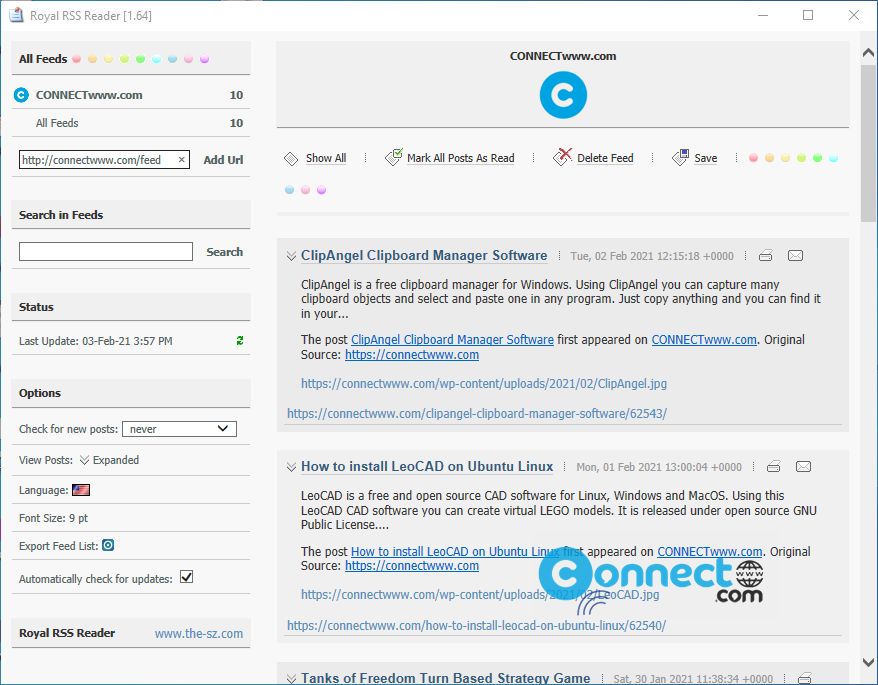Click the Delete Feed label

pyautogui.click(x=605, y=158)
